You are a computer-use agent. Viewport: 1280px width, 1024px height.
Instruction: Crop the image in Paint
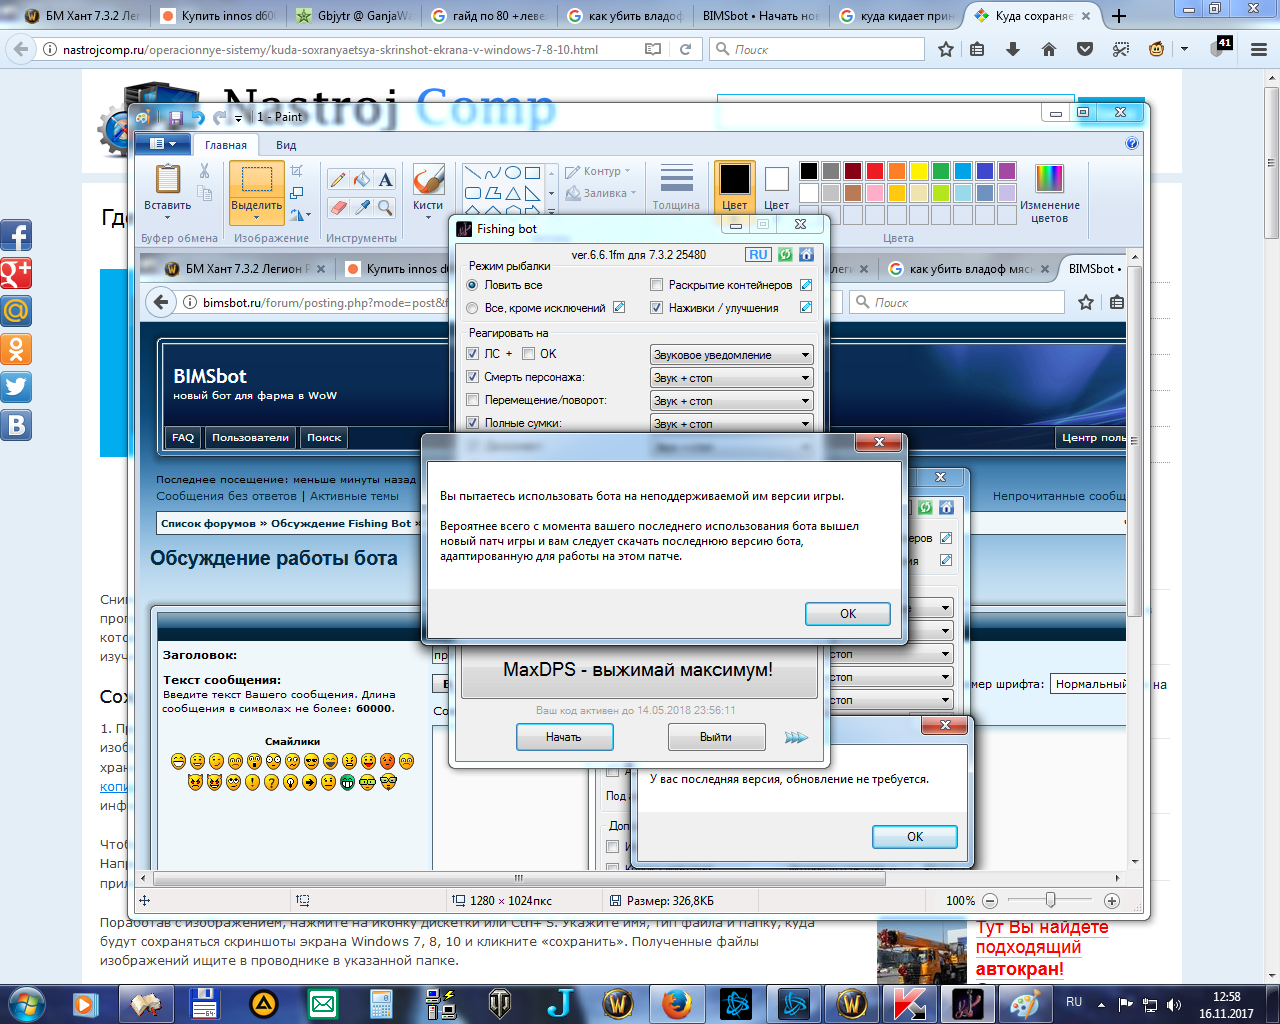click(297, 170)
